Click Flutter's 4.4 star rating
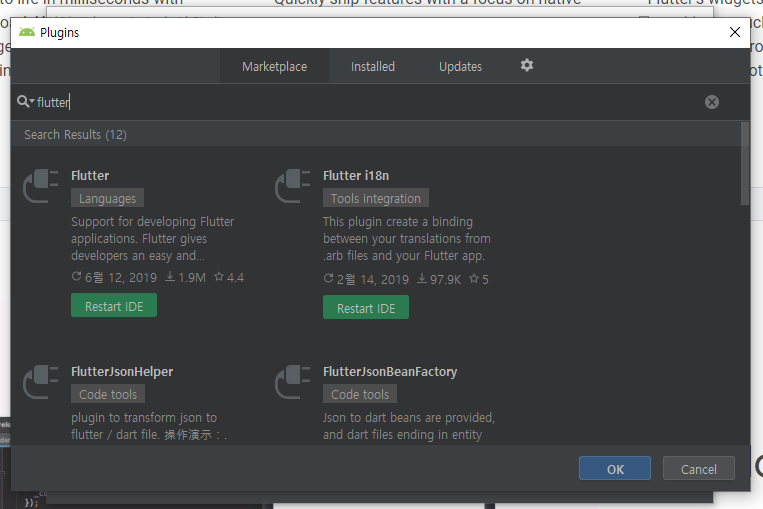763x509 pixels. 229,277
